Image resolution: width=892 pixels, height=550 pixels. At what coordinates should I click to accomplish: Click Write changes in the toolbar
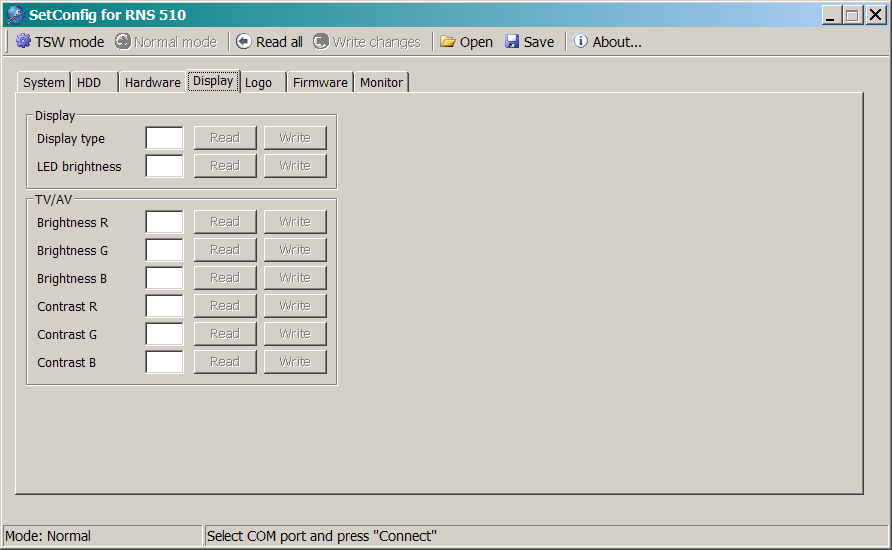tap(367, 42)
